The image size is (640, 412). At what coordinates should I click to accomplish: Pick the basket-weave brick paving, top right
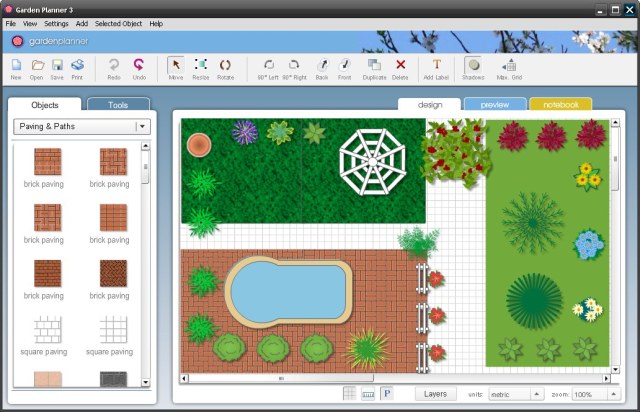113,162
